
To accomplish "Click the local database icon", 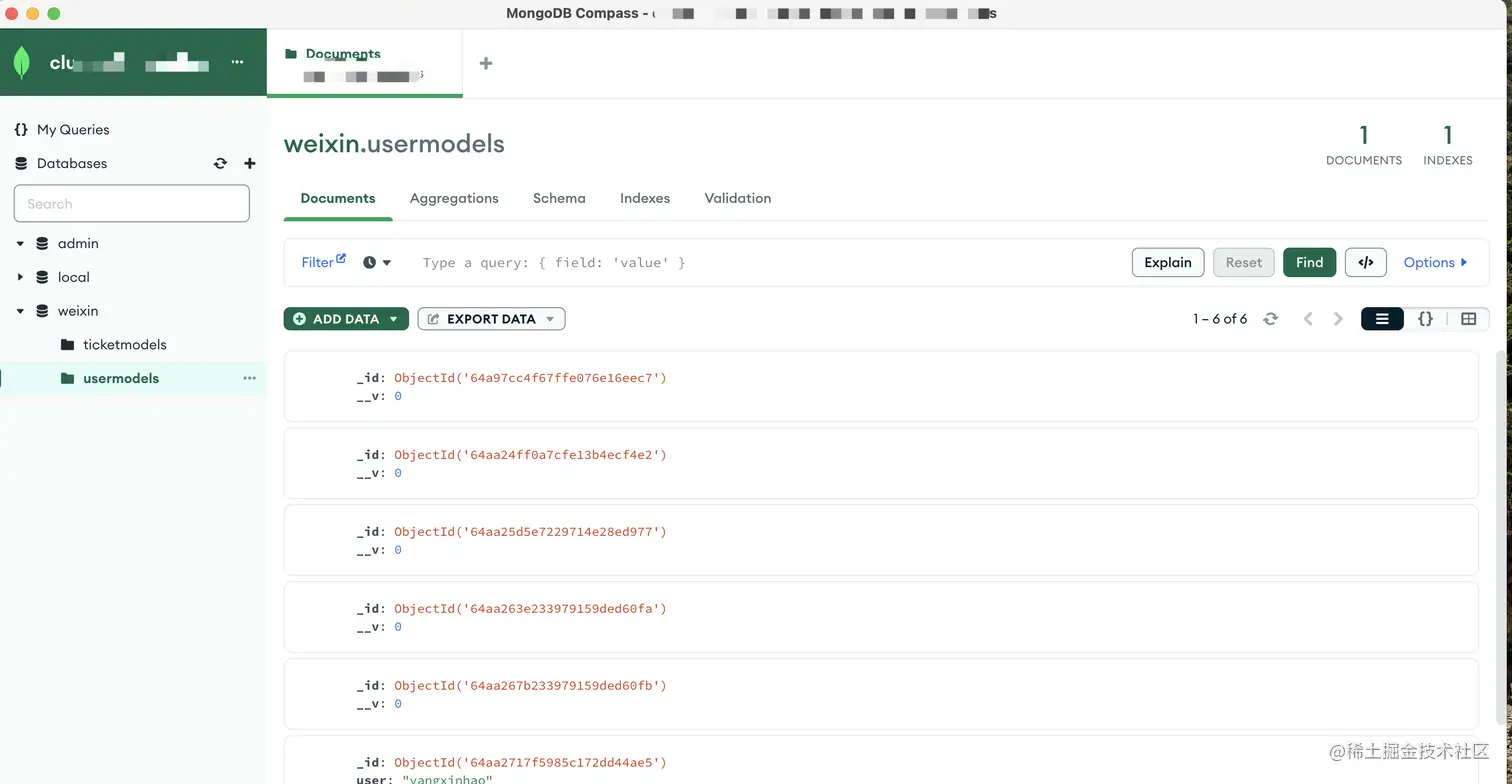I will (x=42, y=277).
